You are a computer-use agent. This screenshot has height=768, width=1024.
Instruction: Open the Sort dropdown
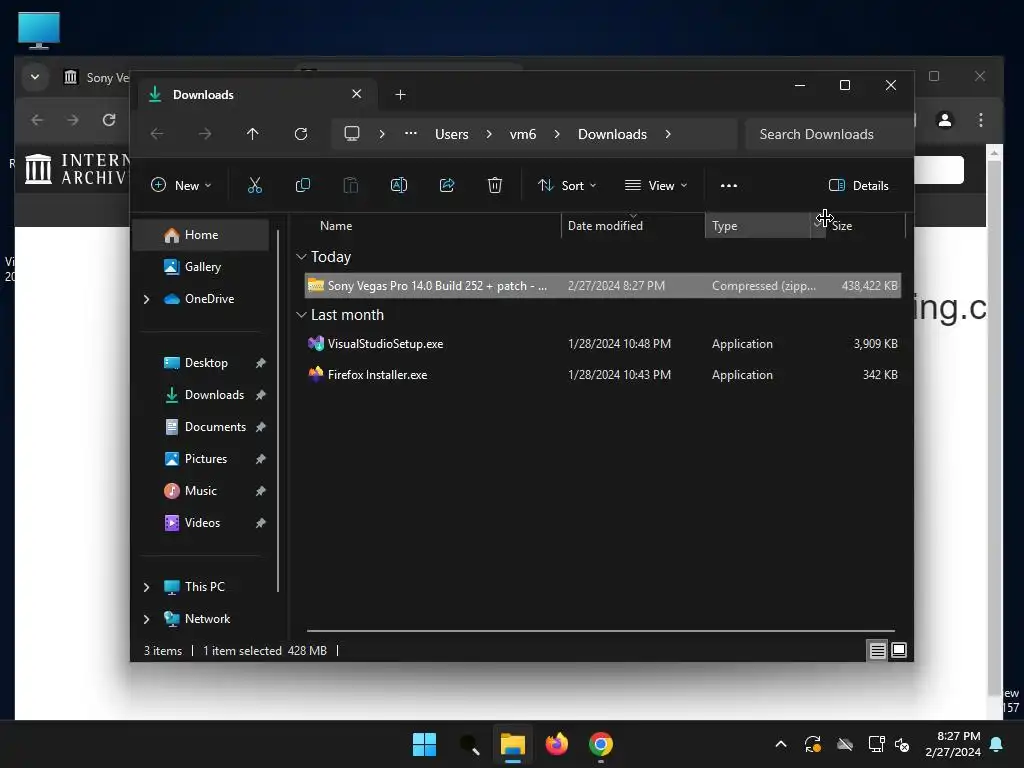click(x=567, y=185)
